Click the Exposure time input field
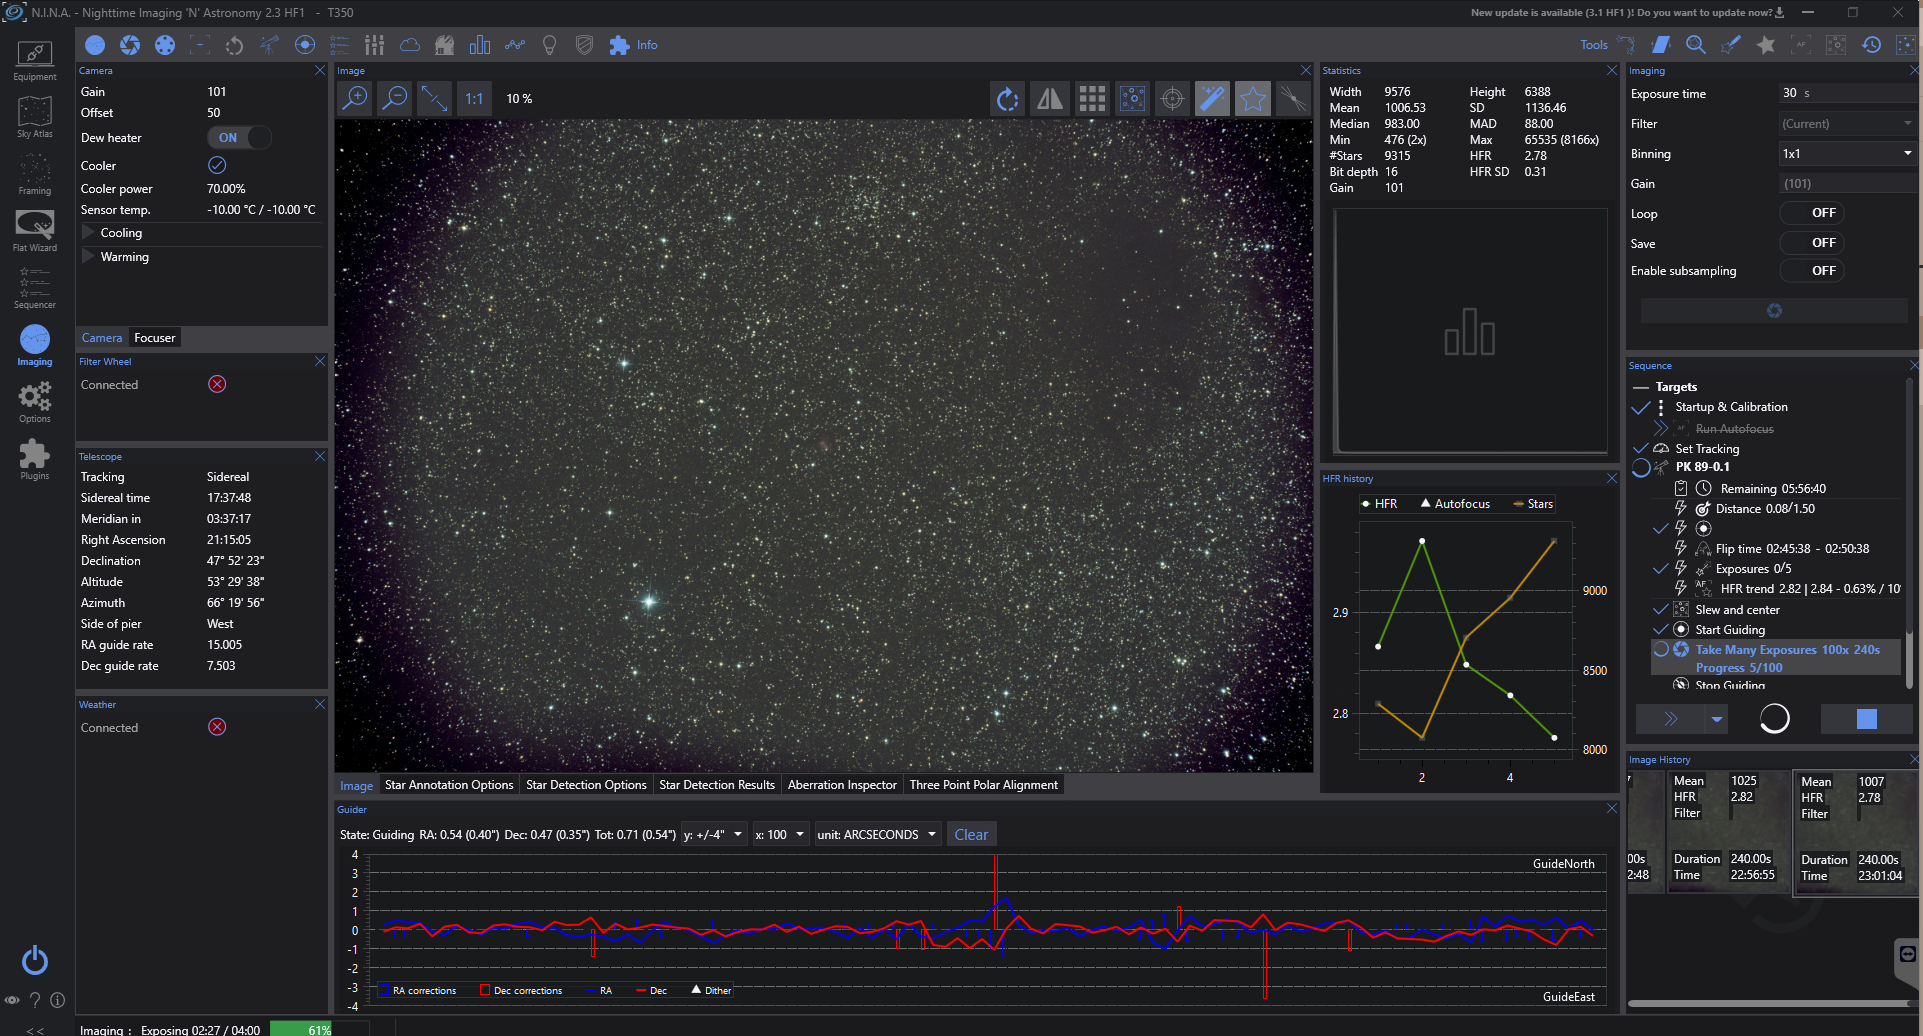This screenshot has height=1036, width=1923. coord(1845,93)
